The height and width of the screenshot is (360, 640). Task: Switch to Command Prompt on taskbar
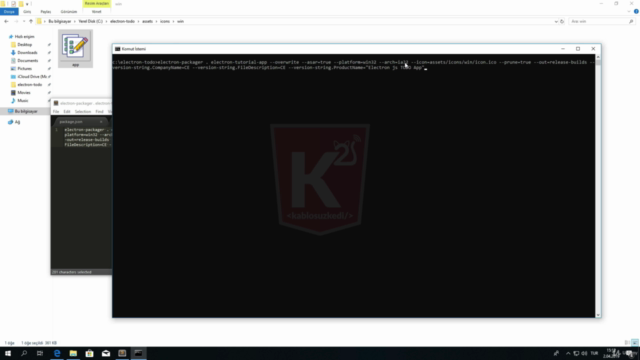(x=138, y=353)
